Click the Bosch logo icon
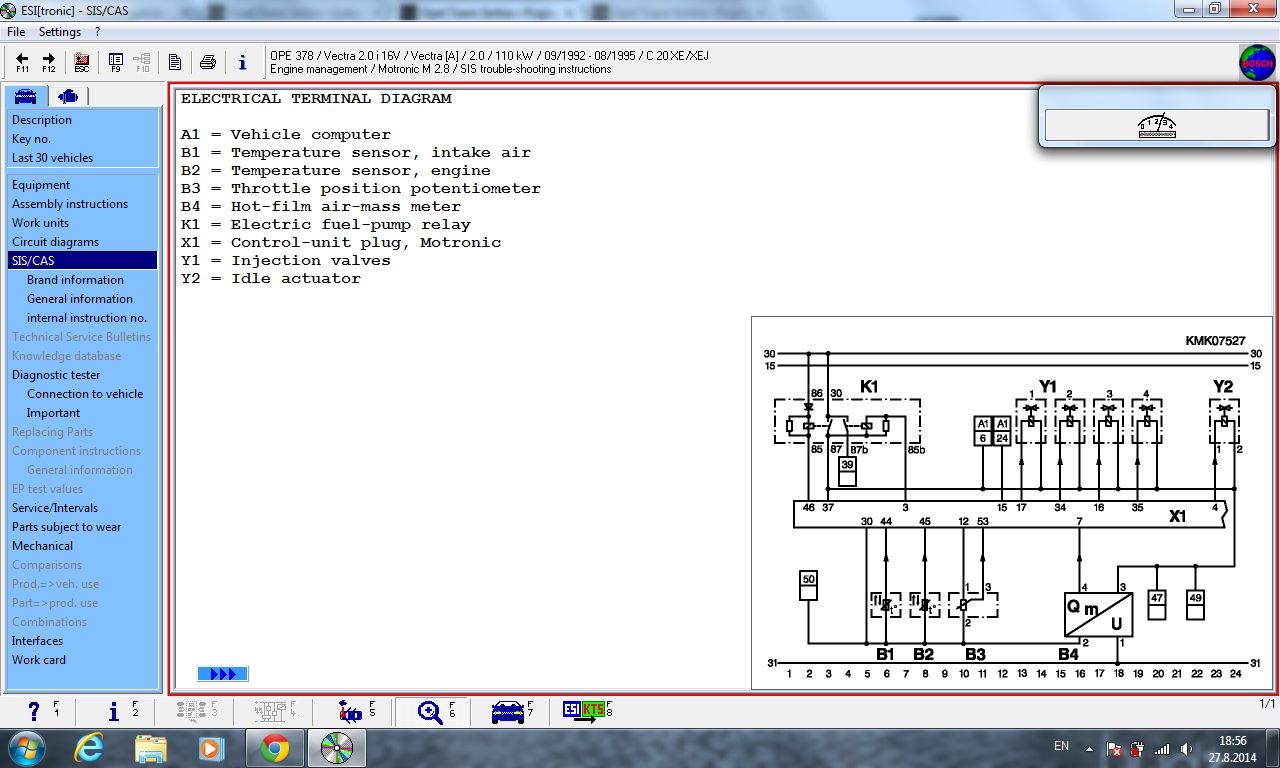This screenshot has height=768, width=1280. click(x=1257, y=62)
